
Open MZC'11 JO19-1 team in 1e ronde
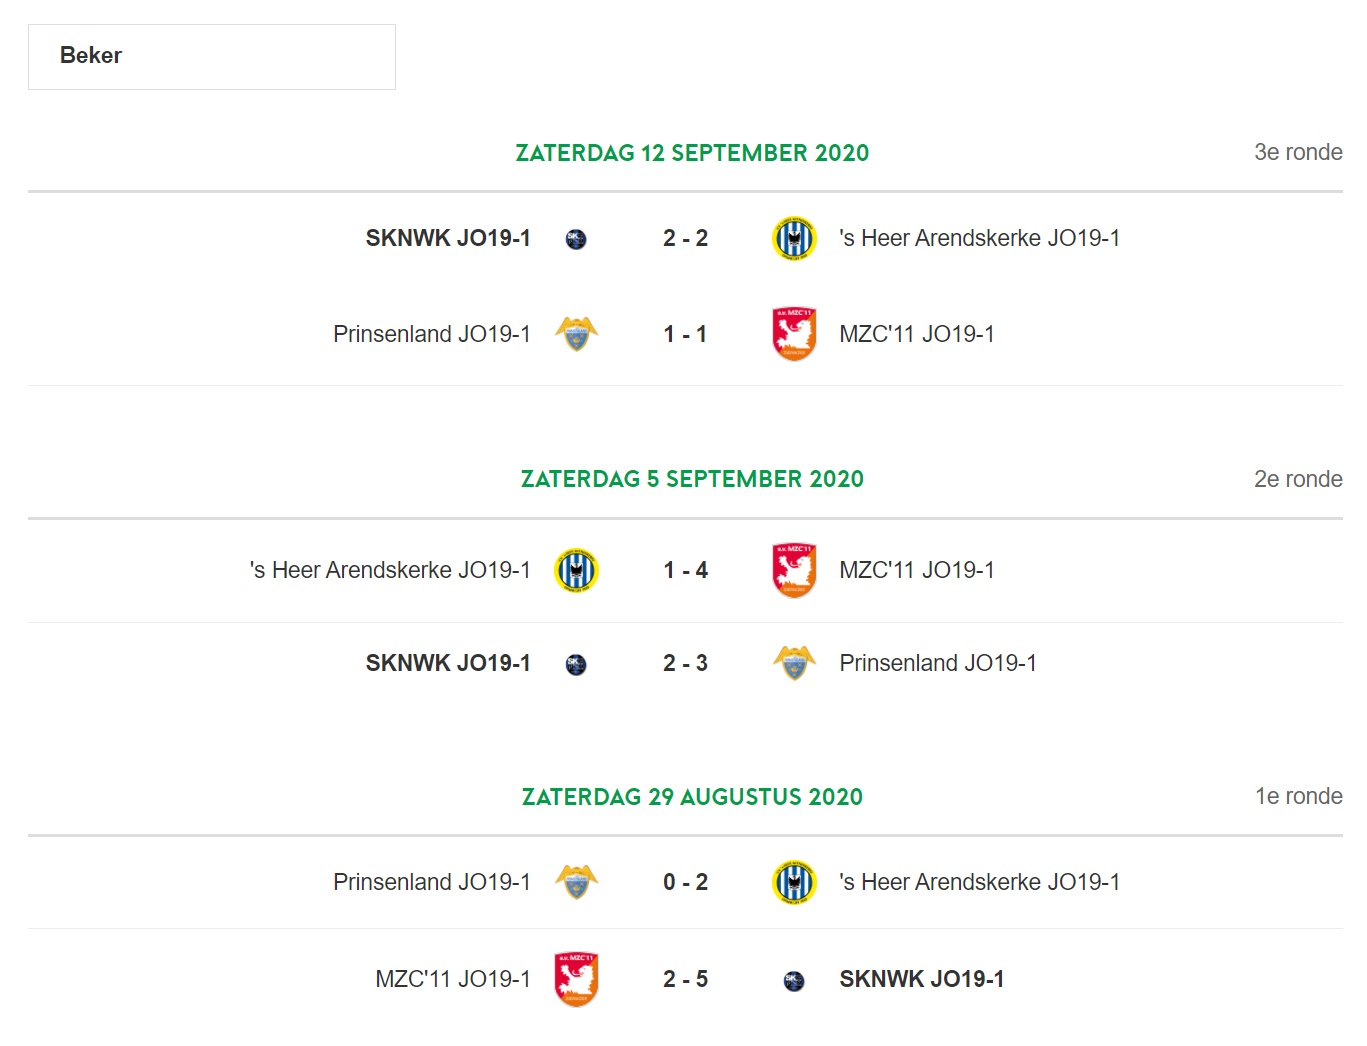coord(453,979)
